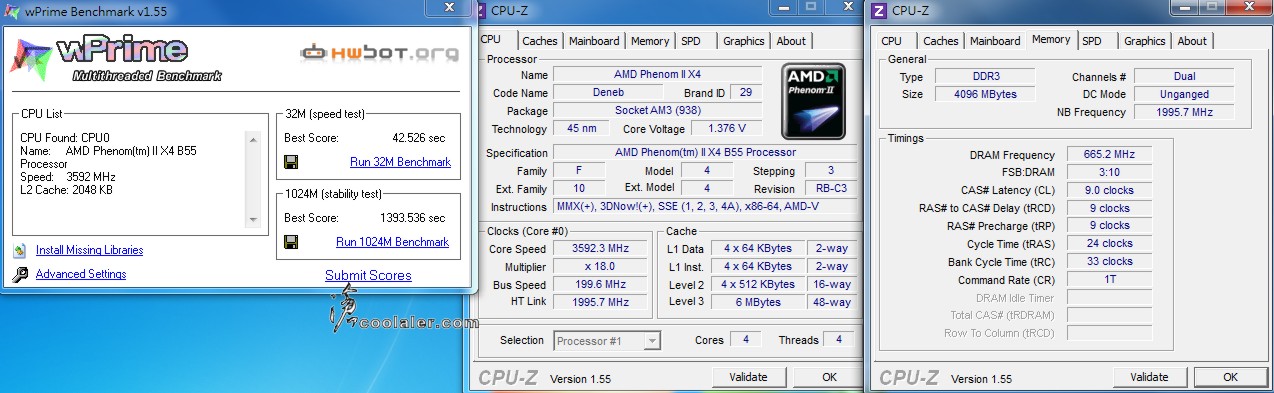
Task: Click 32M Best Score 42.526 sec
Action: pos(419,138)
